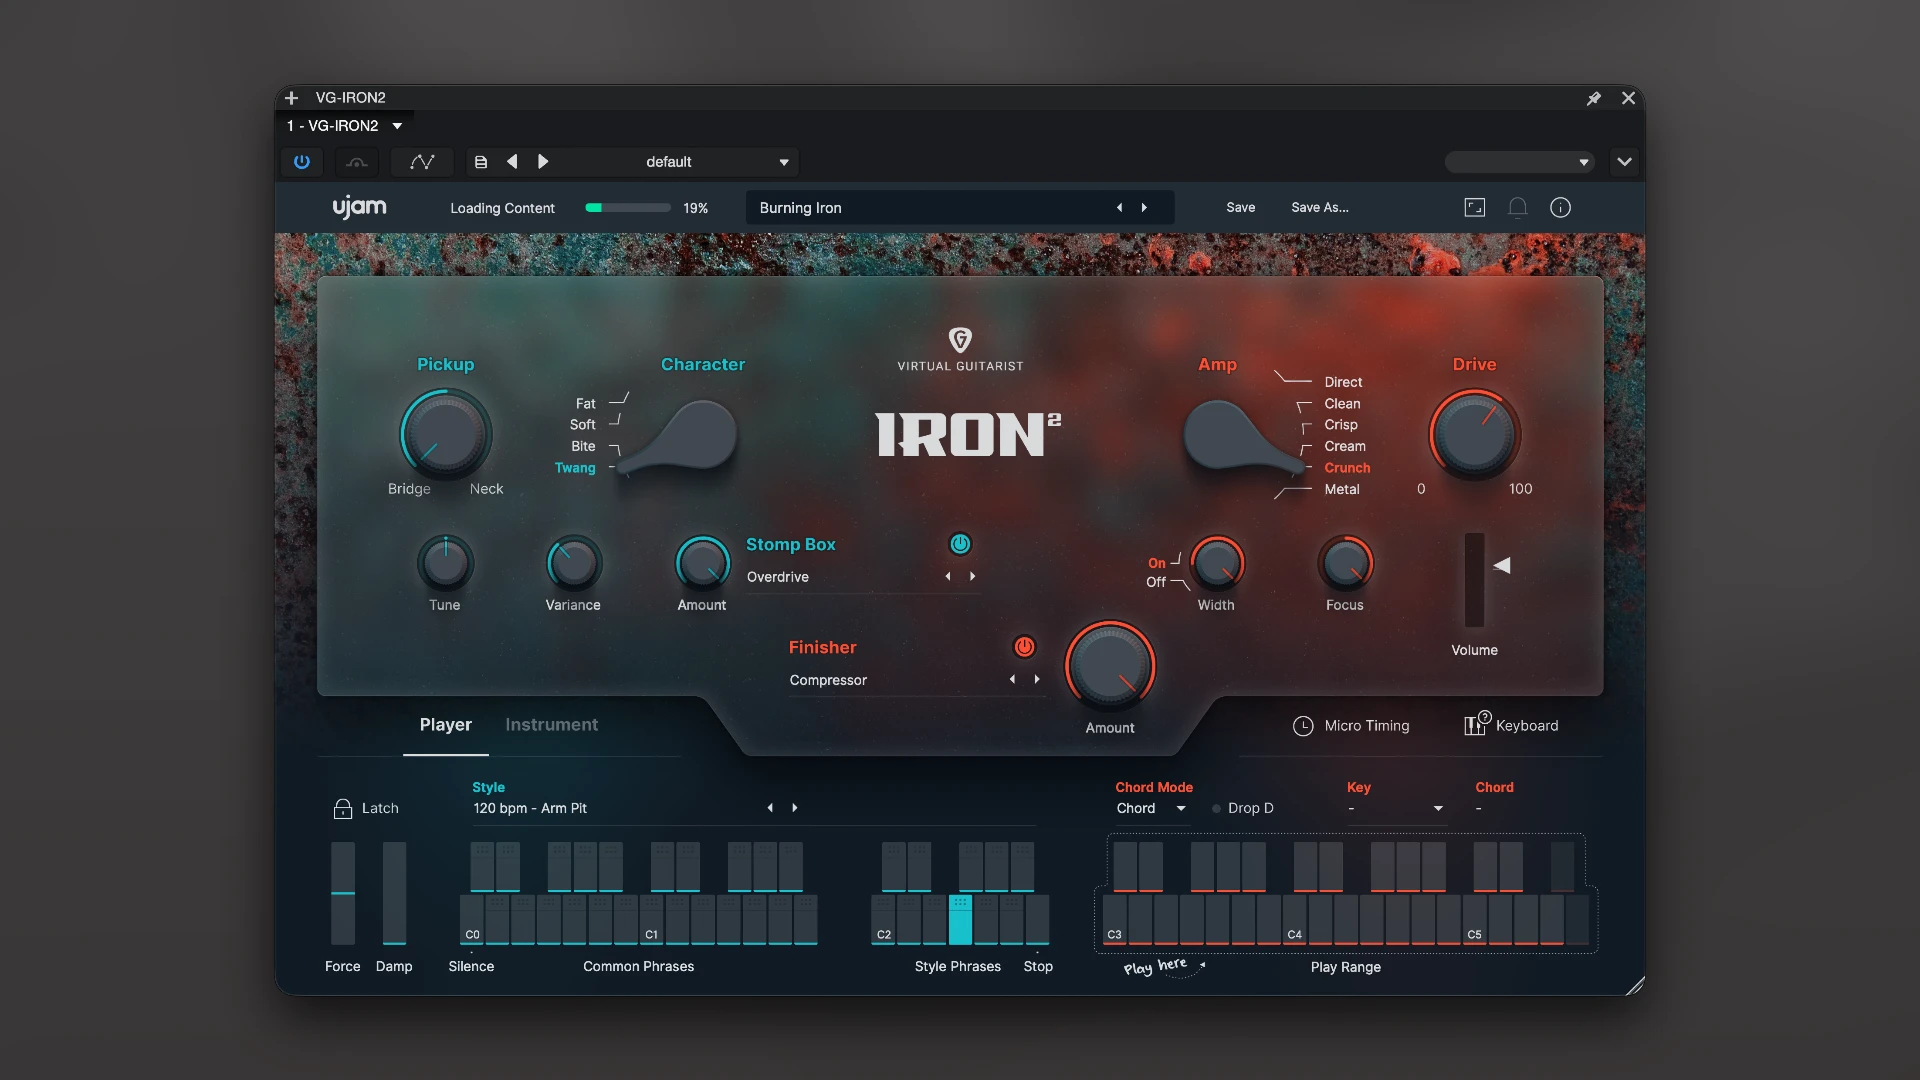Select the Metal amp setting
Screen dimensions: 1920x1080
tap(1342, 489)
